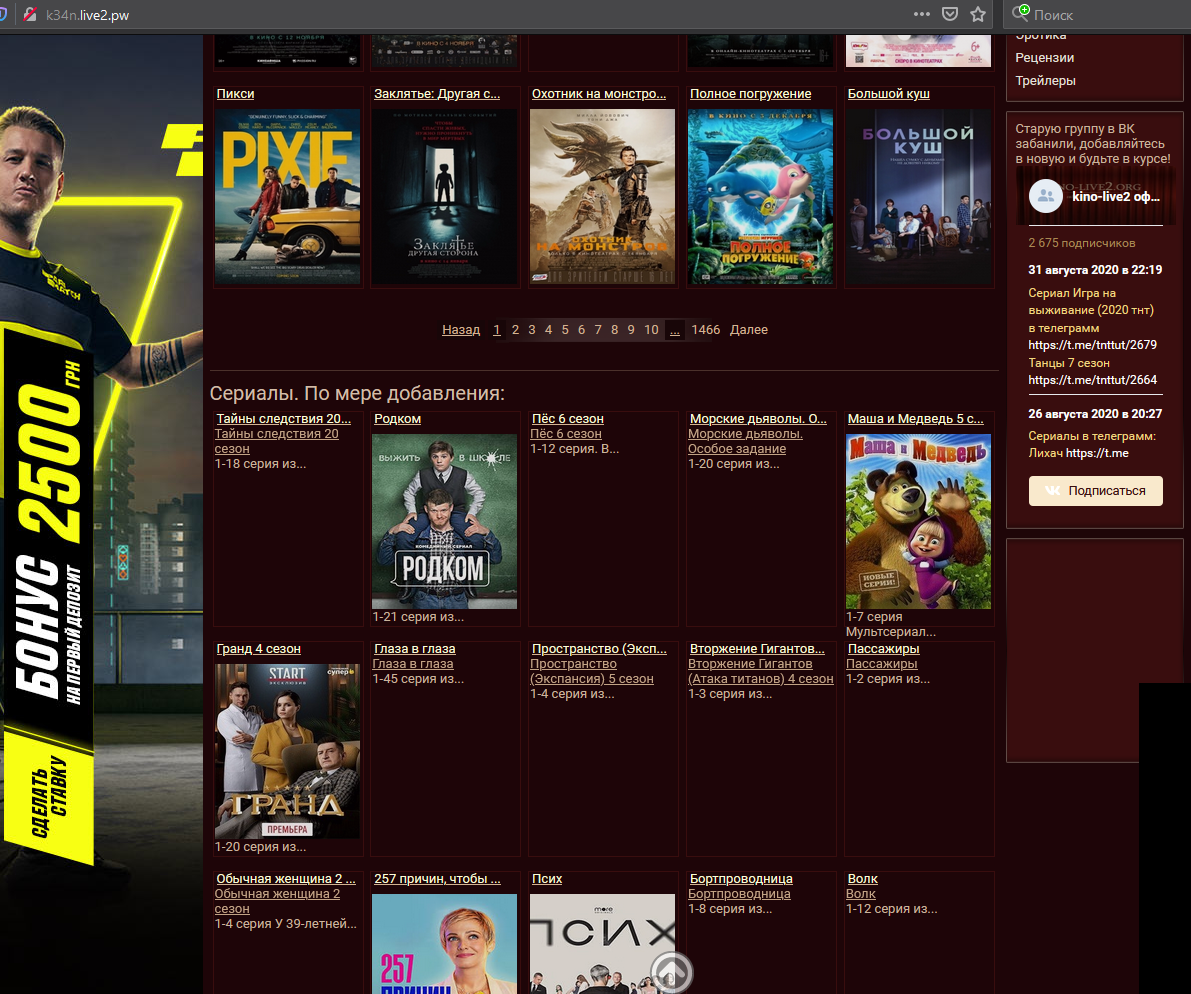Open the page actions three-dots menu

(x=921, y=14)
